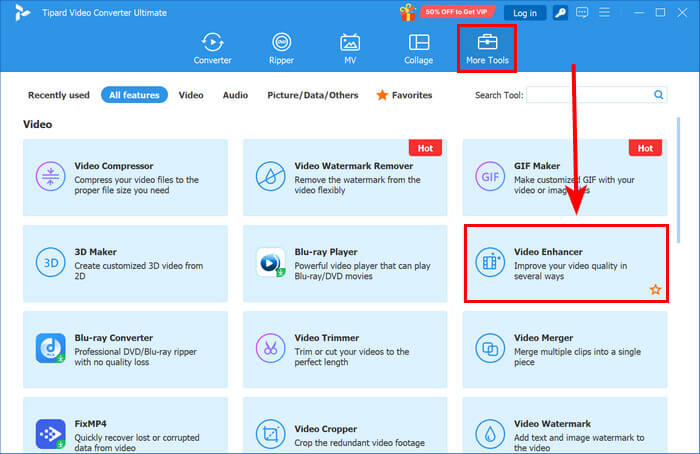This screenshot has width=700, height=454.
Task: Click the register key icon
Action: coord(563,13)
